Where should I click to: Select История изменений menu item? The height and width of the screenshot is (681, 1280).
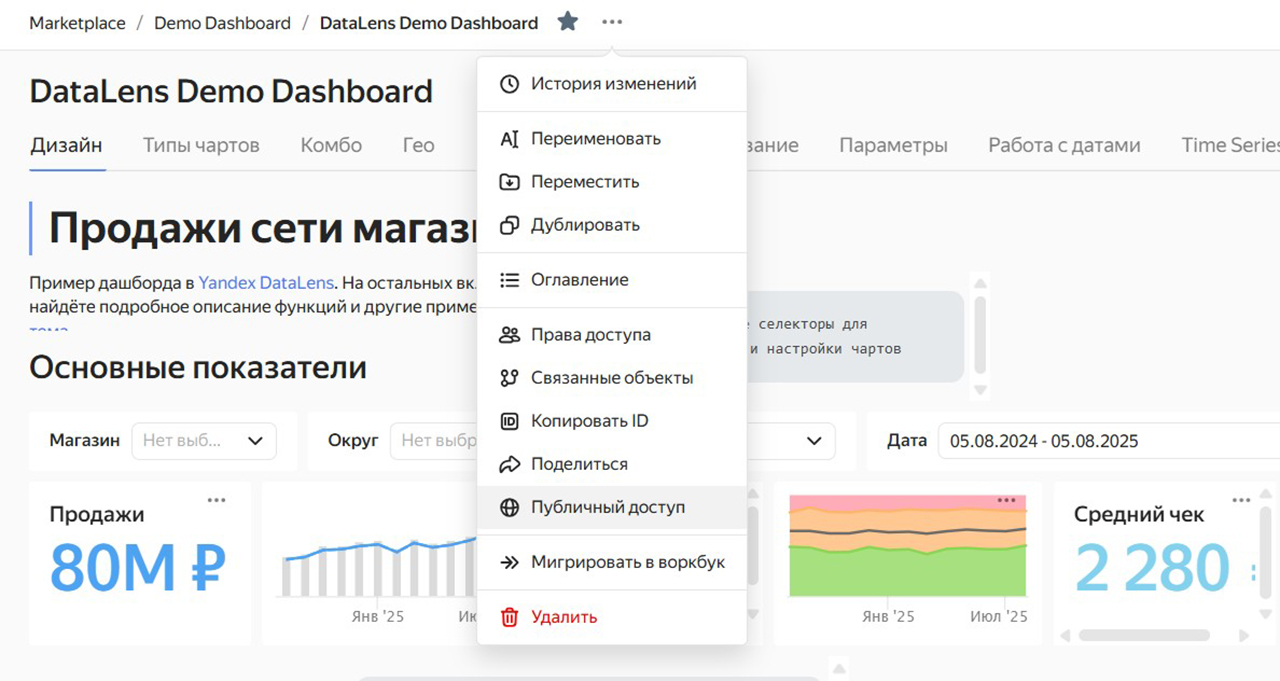(x=612, y=84)
